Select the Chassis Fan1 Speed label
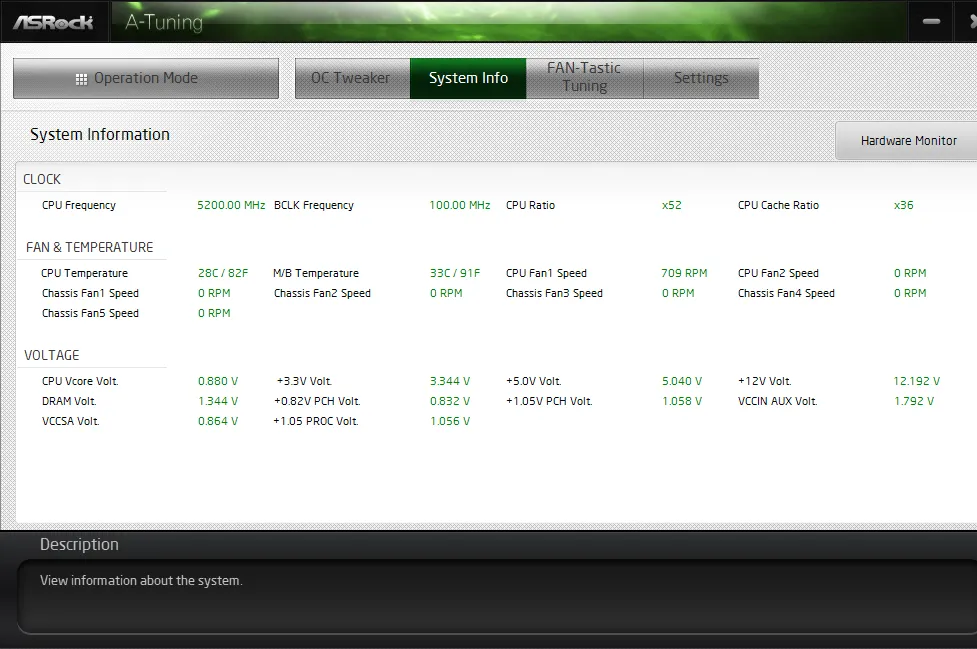The height and width of the screenshot is (649, 977). pos(90,293)
